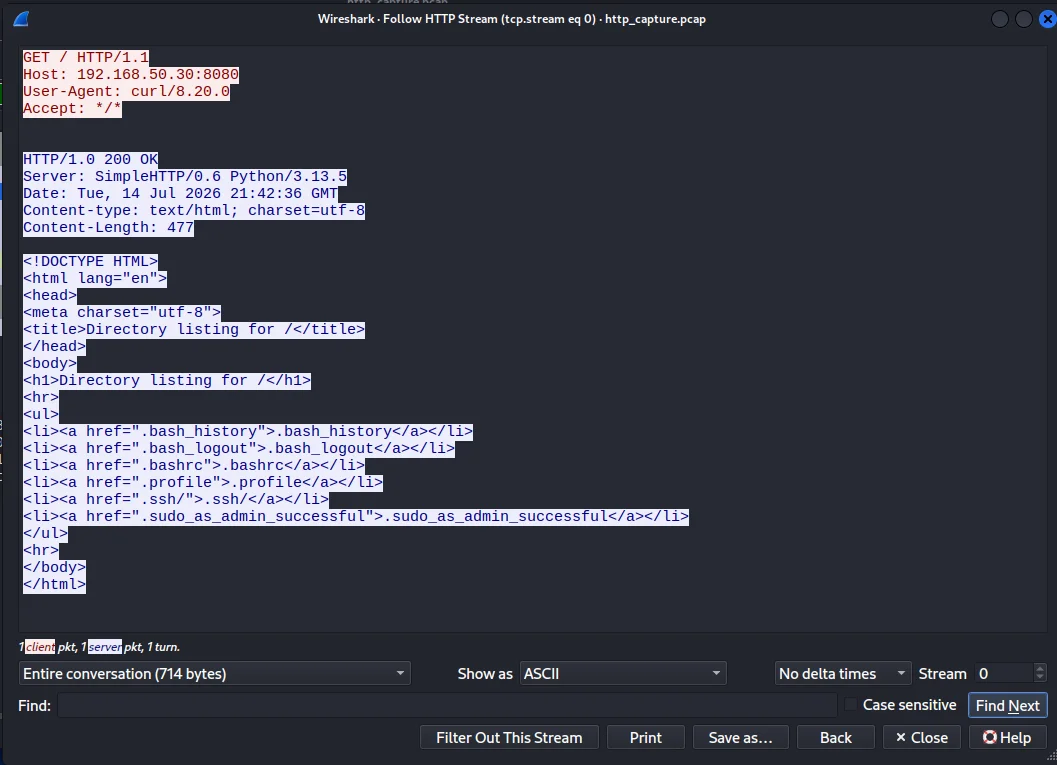Increment the Stream number stepper
The height and width of the screenshot is (765, 1057).
(1039, 668)
